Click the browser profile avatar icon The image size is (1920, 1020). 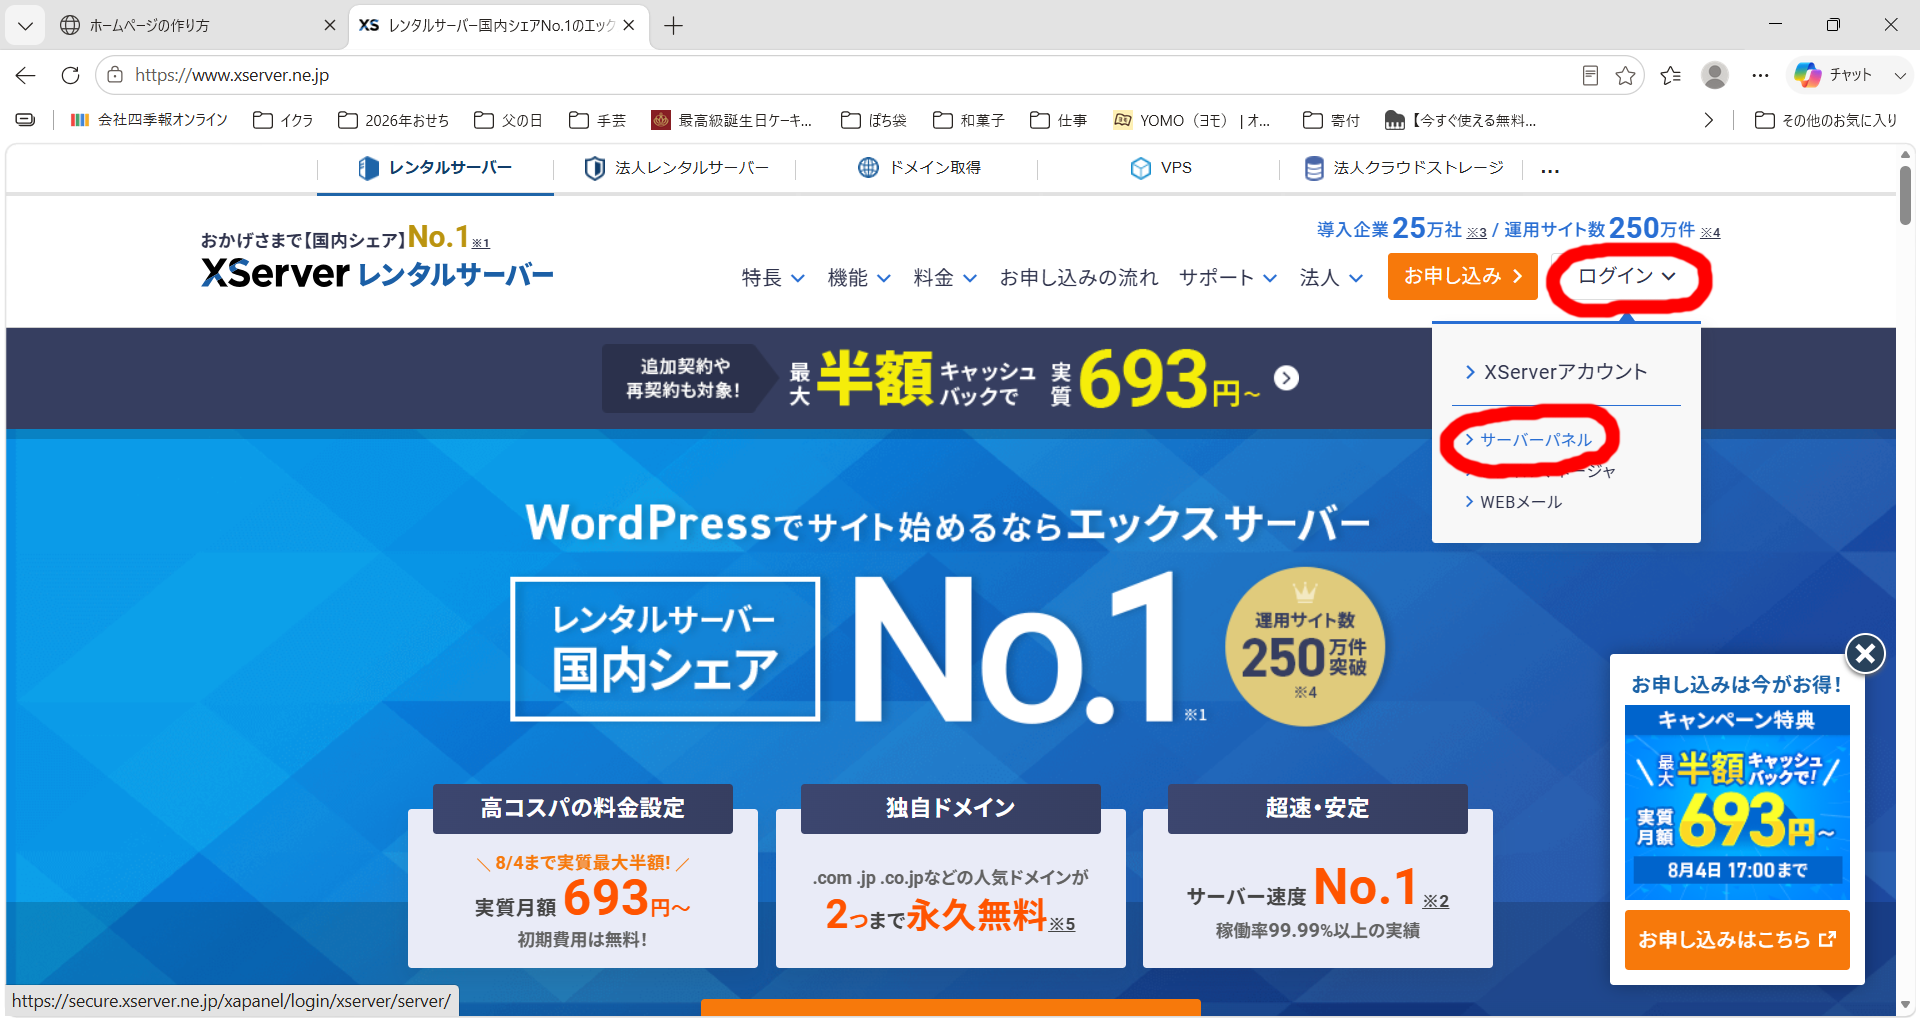[1715, 75]
